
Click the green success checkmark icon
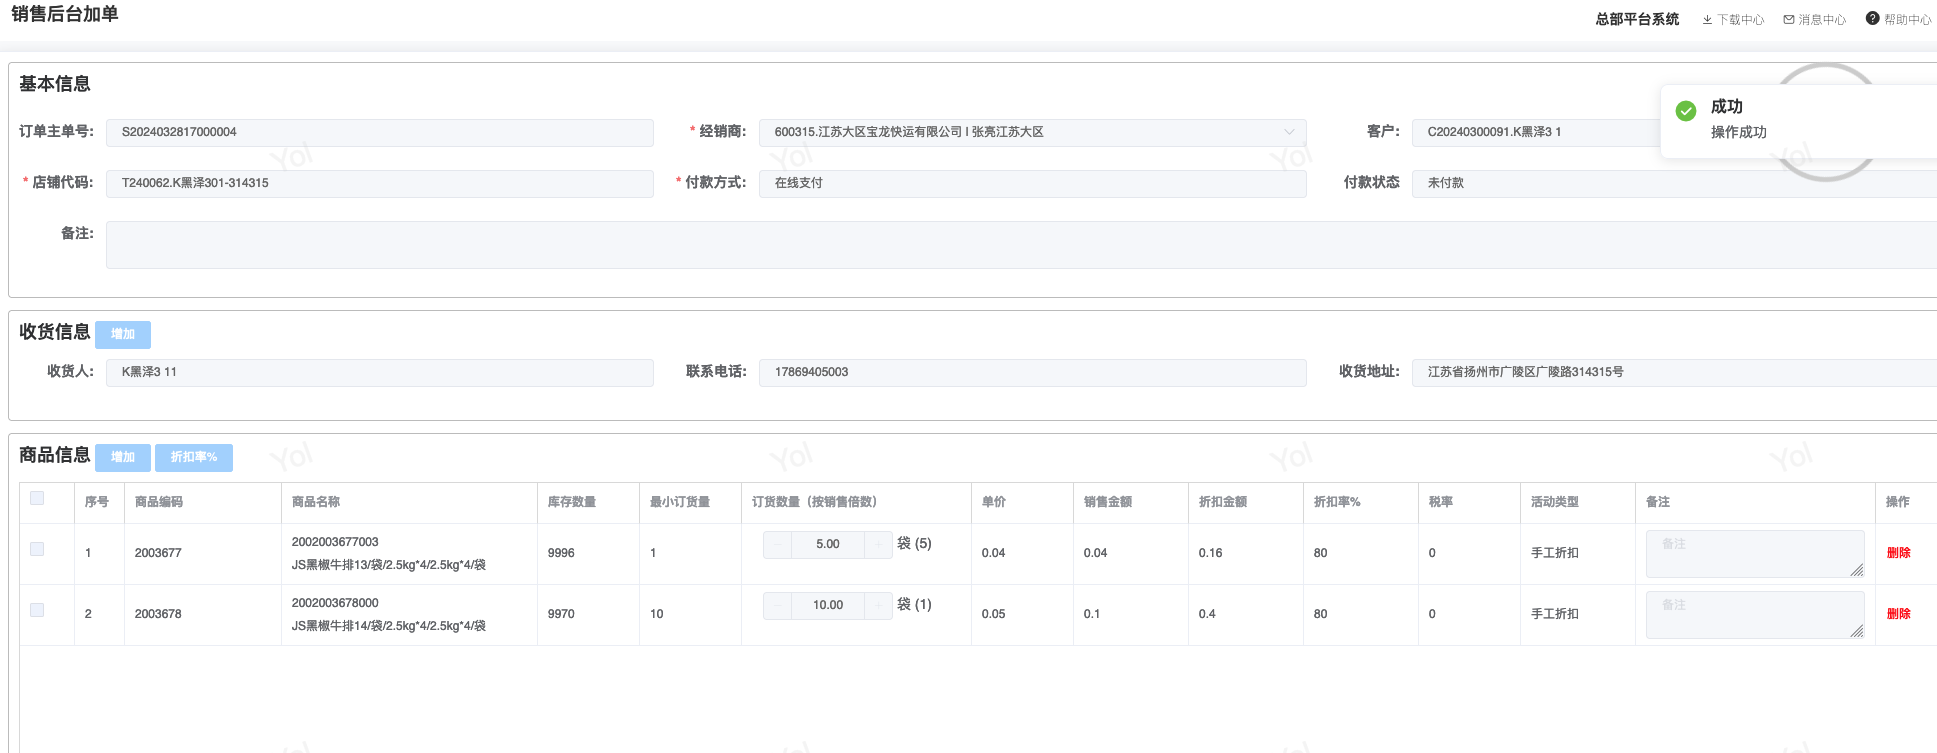click(x=1686, y=111)
